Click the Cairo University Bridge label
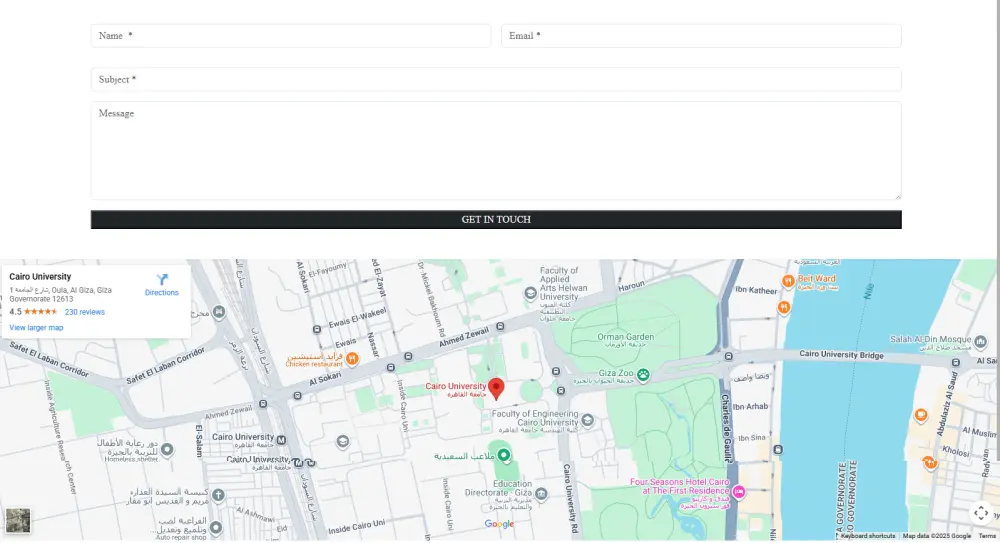Image resolution: width=1000 pixels, height=543 pixels. pyautogui.click(x=841, y=355)
